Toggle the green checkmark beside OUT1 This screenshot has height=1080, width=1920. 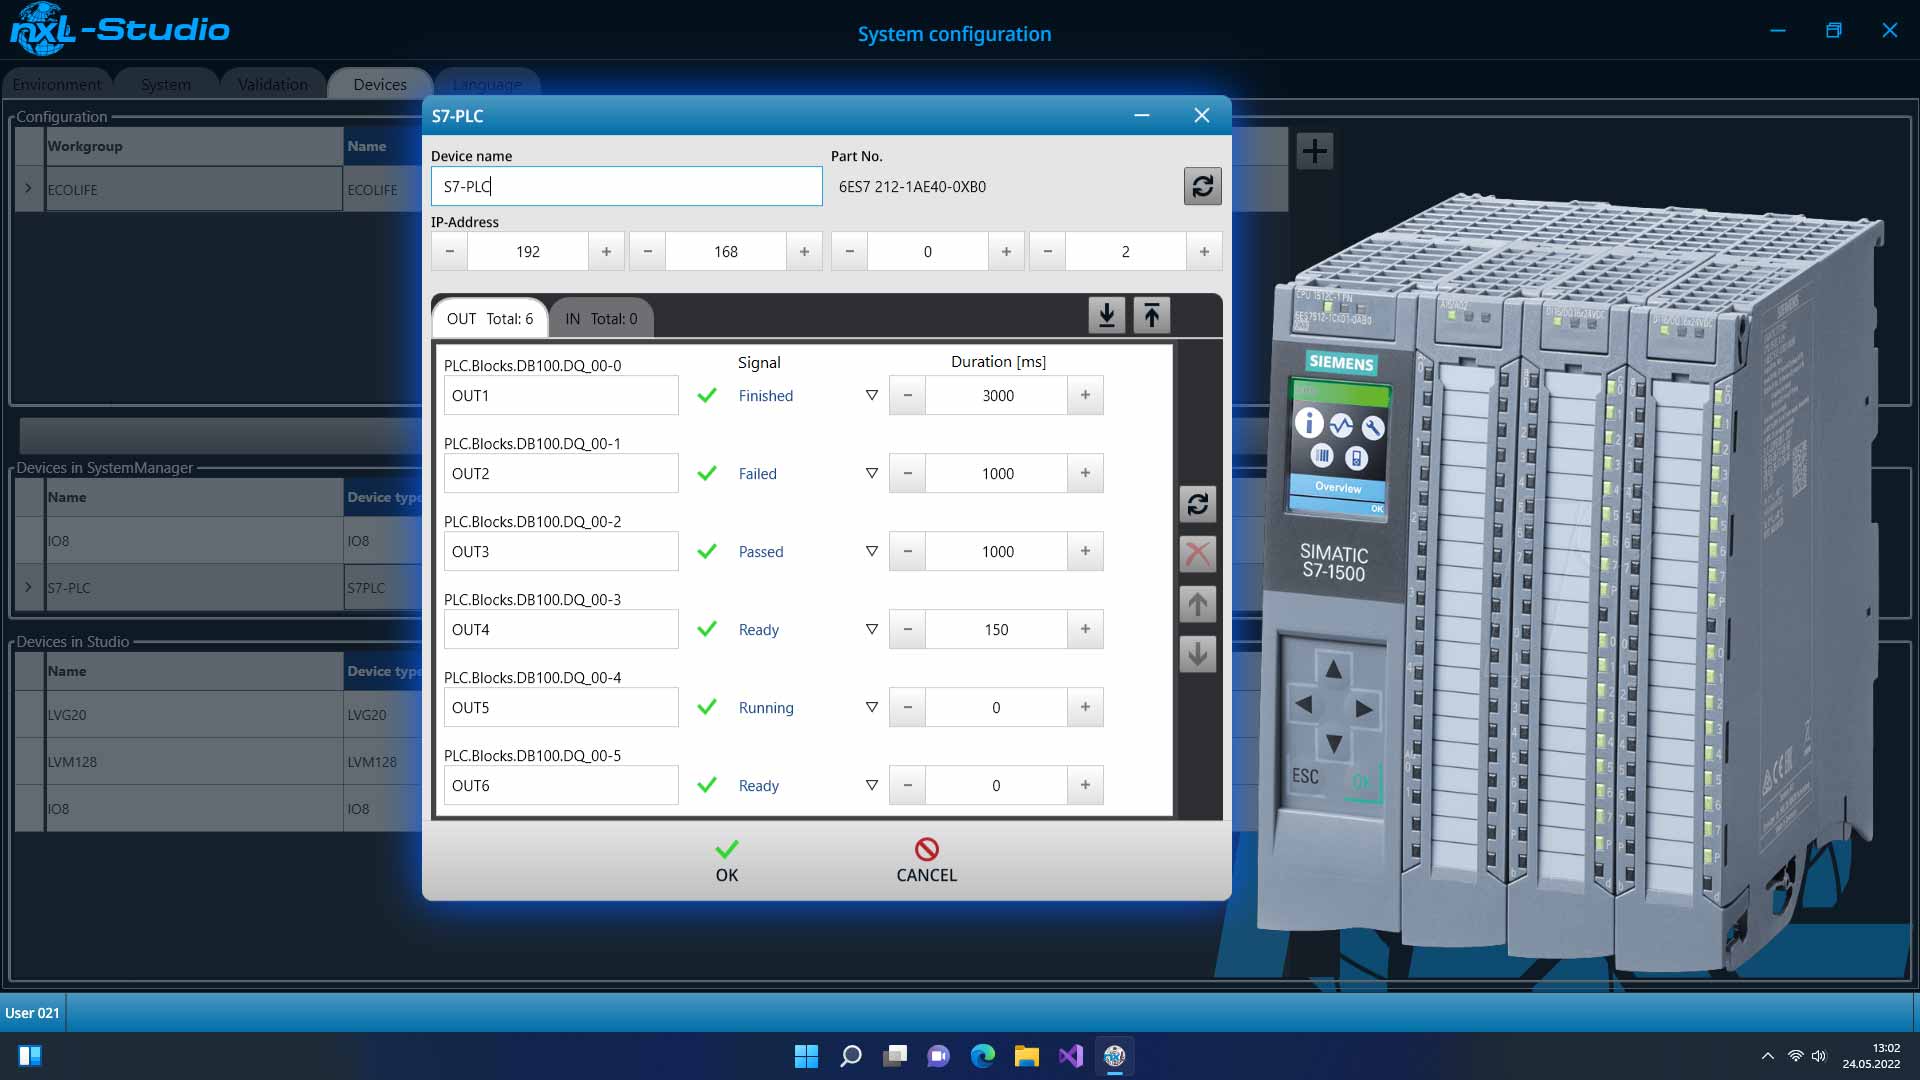707,396
